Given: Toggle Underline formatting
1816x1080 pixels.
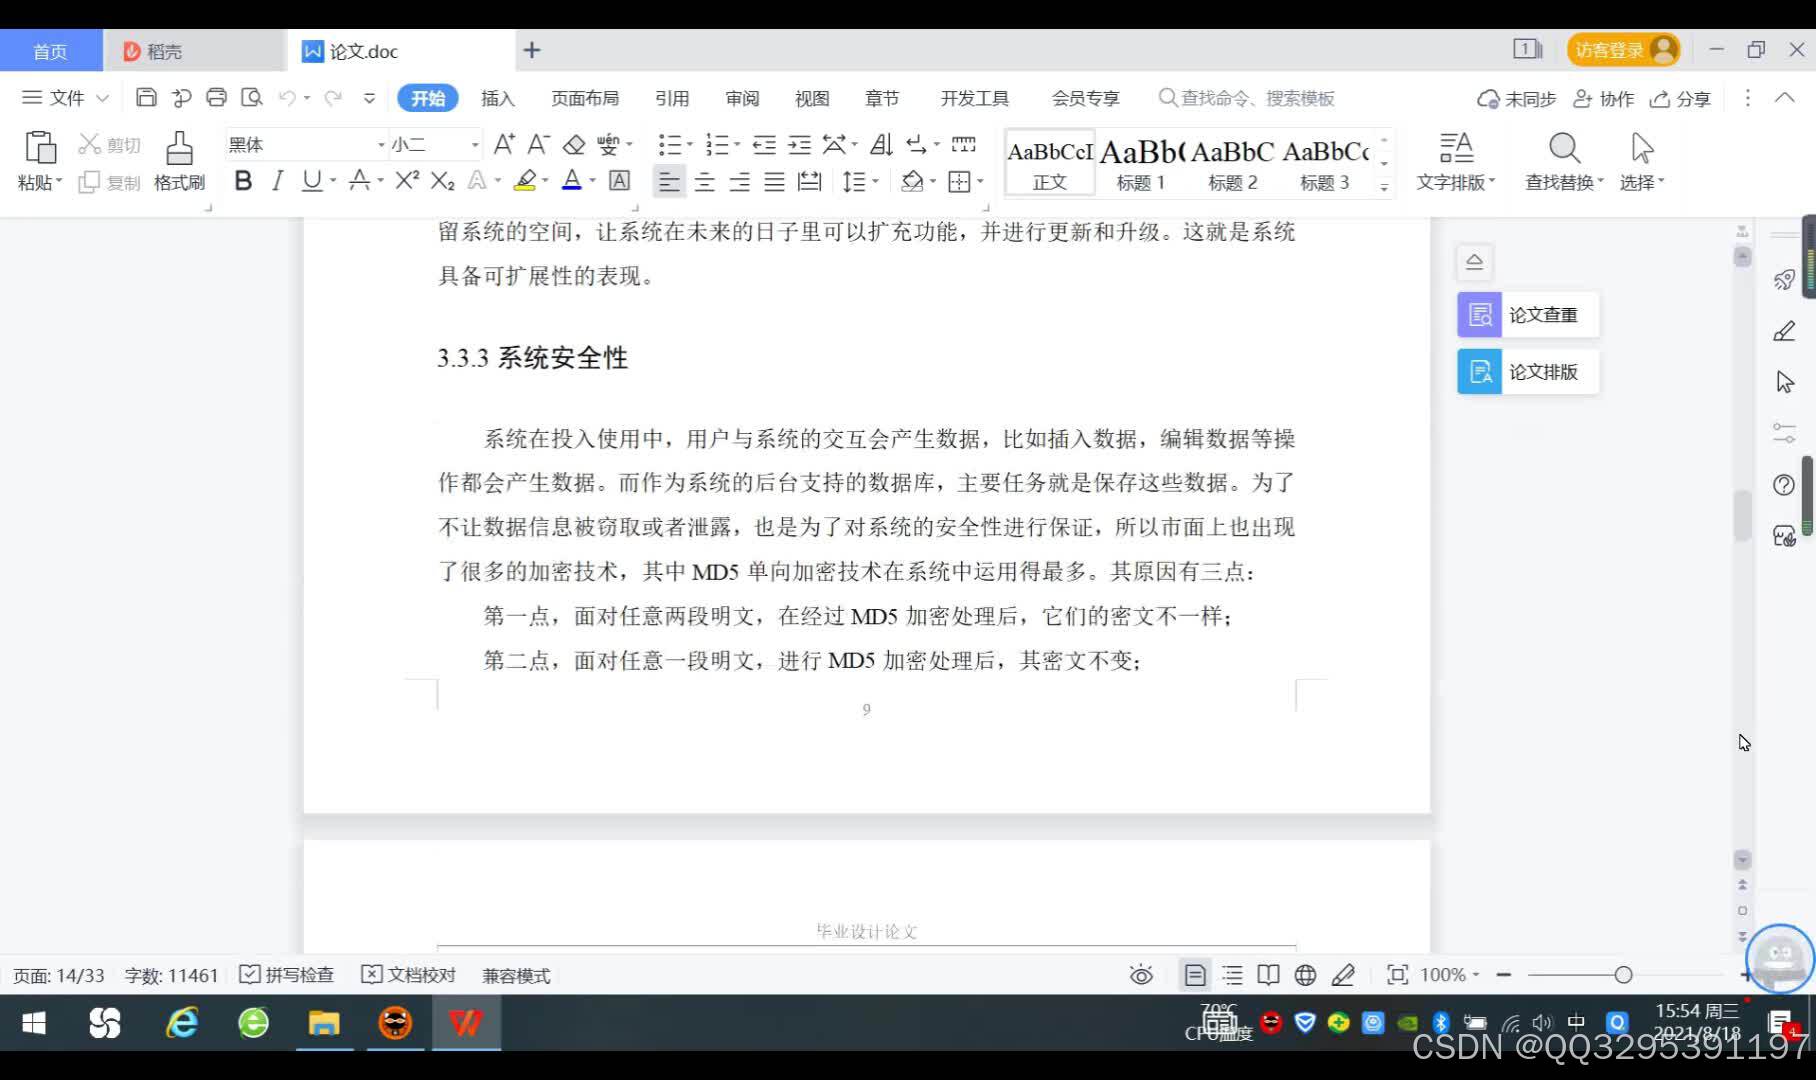Looking at the screenshot, I should tap(312, 181).
